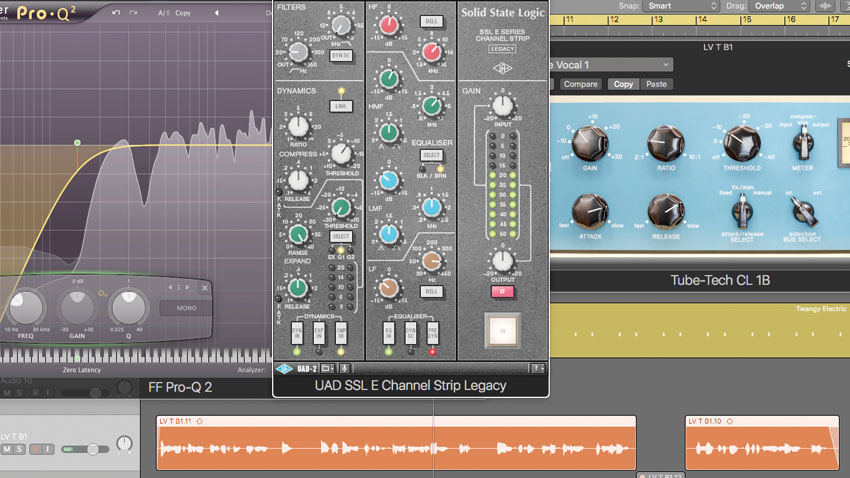850x478 pixels.
Task: Click the green HMF gain knob
Action: pyautogui.click(x=389, y=79)
